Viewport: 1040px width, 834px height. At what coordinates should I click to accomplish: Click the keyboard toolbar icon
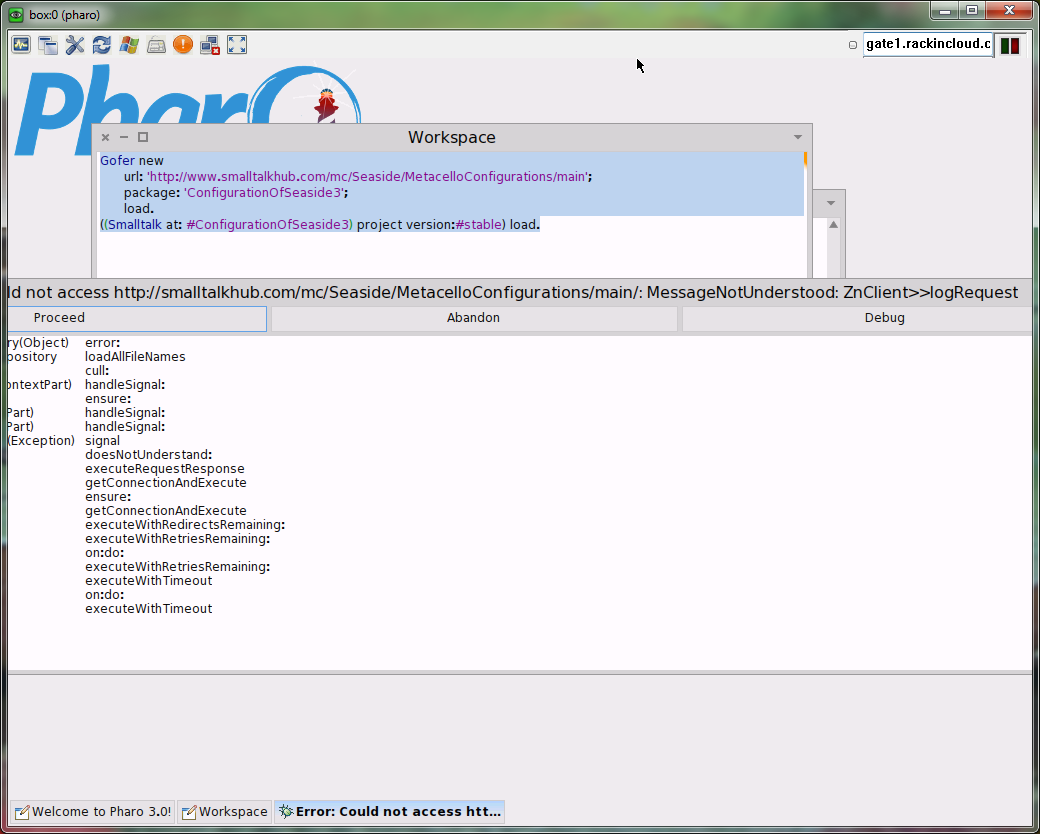tap(156, 44)
